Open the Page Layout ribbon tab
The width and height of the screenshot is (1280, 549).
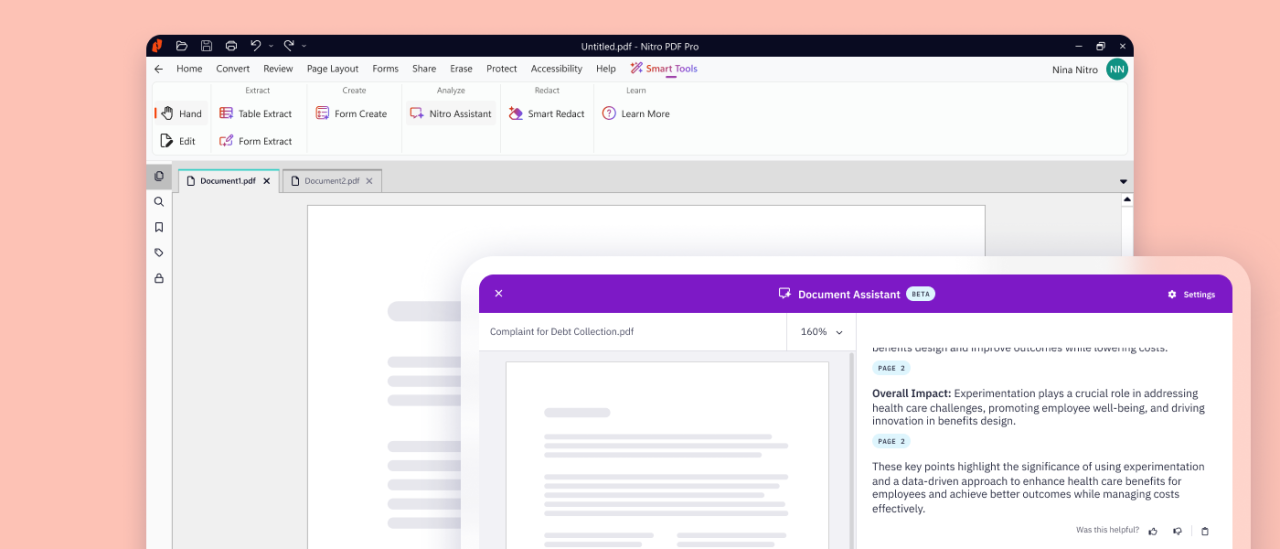333,69
